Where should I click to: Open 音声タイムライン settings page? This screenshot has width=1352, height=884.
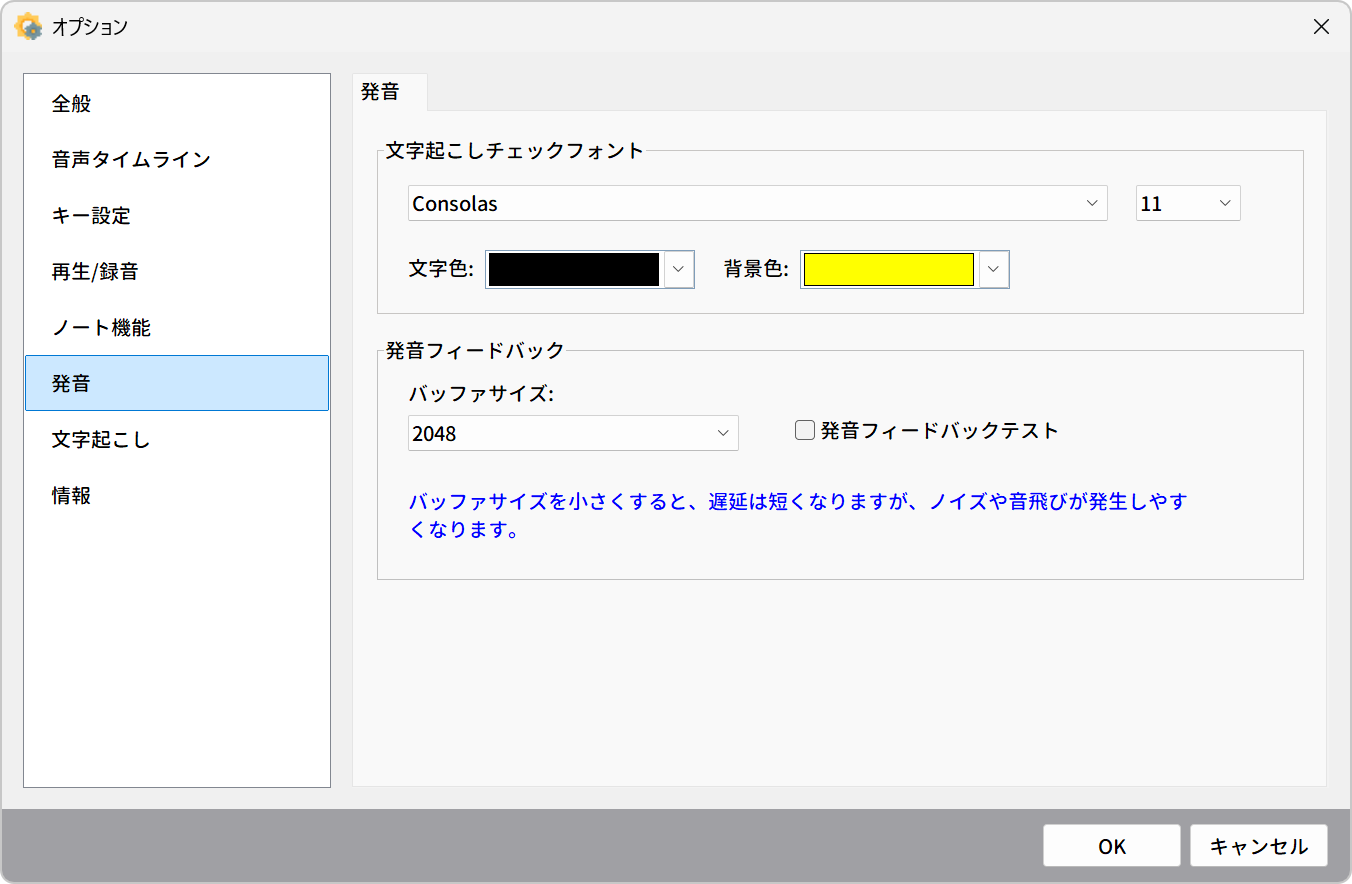coord(177,160)
